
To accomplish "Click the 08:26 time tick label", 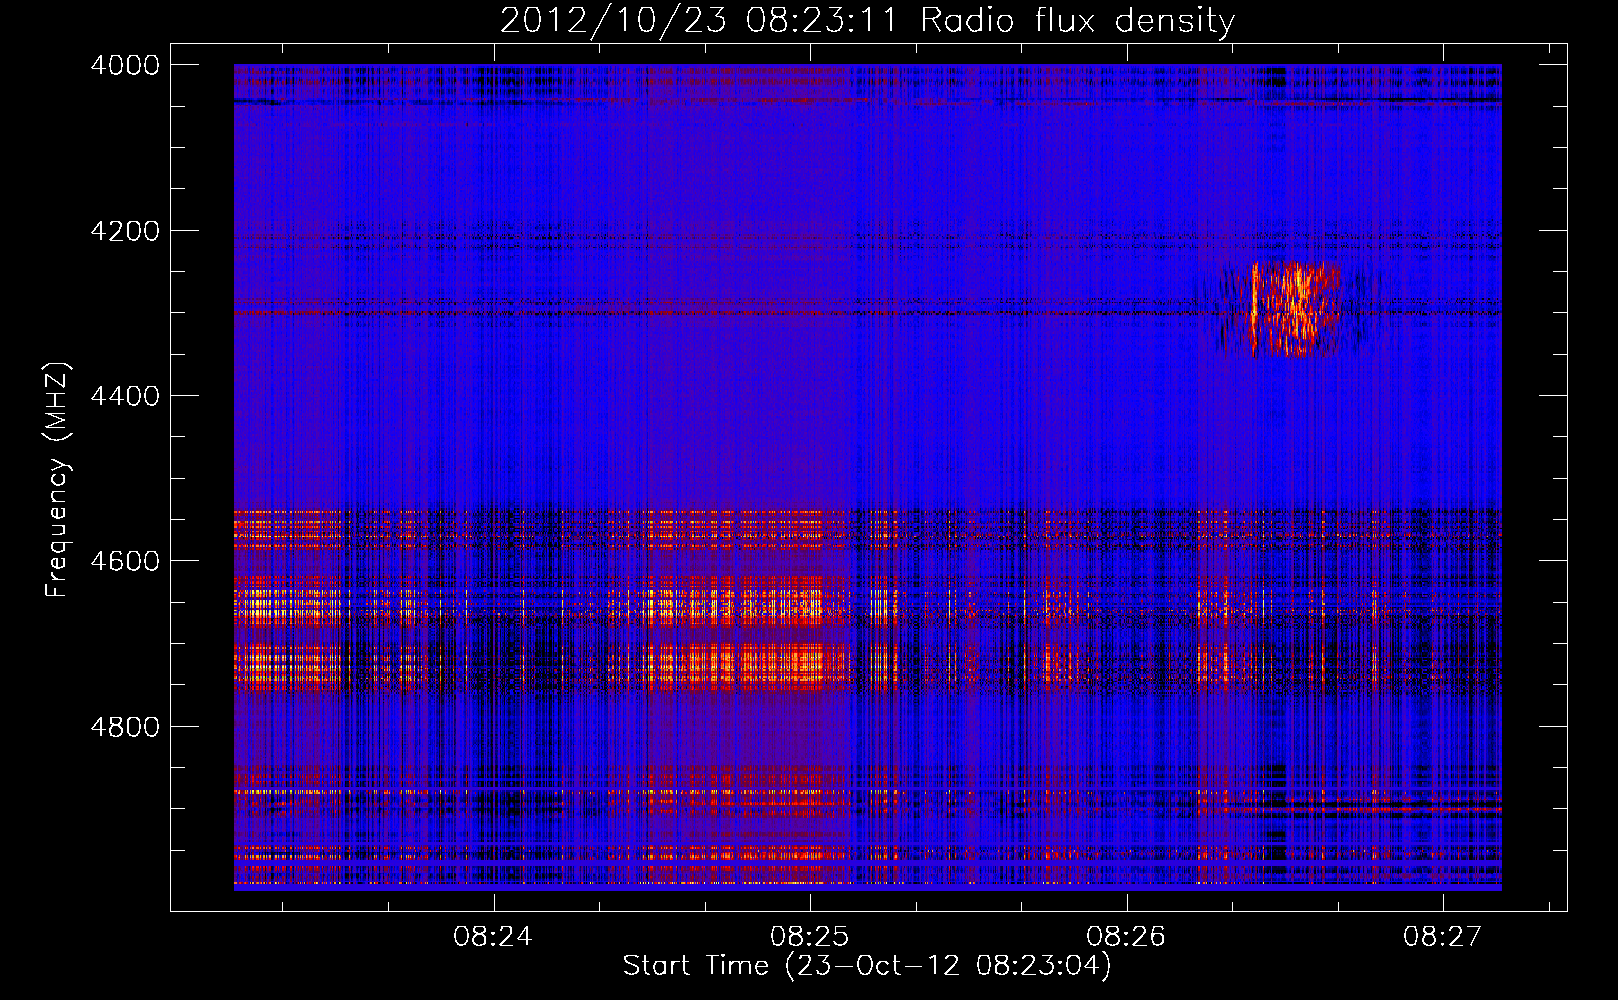I will pyautogui.click(x=1127, y=936).
